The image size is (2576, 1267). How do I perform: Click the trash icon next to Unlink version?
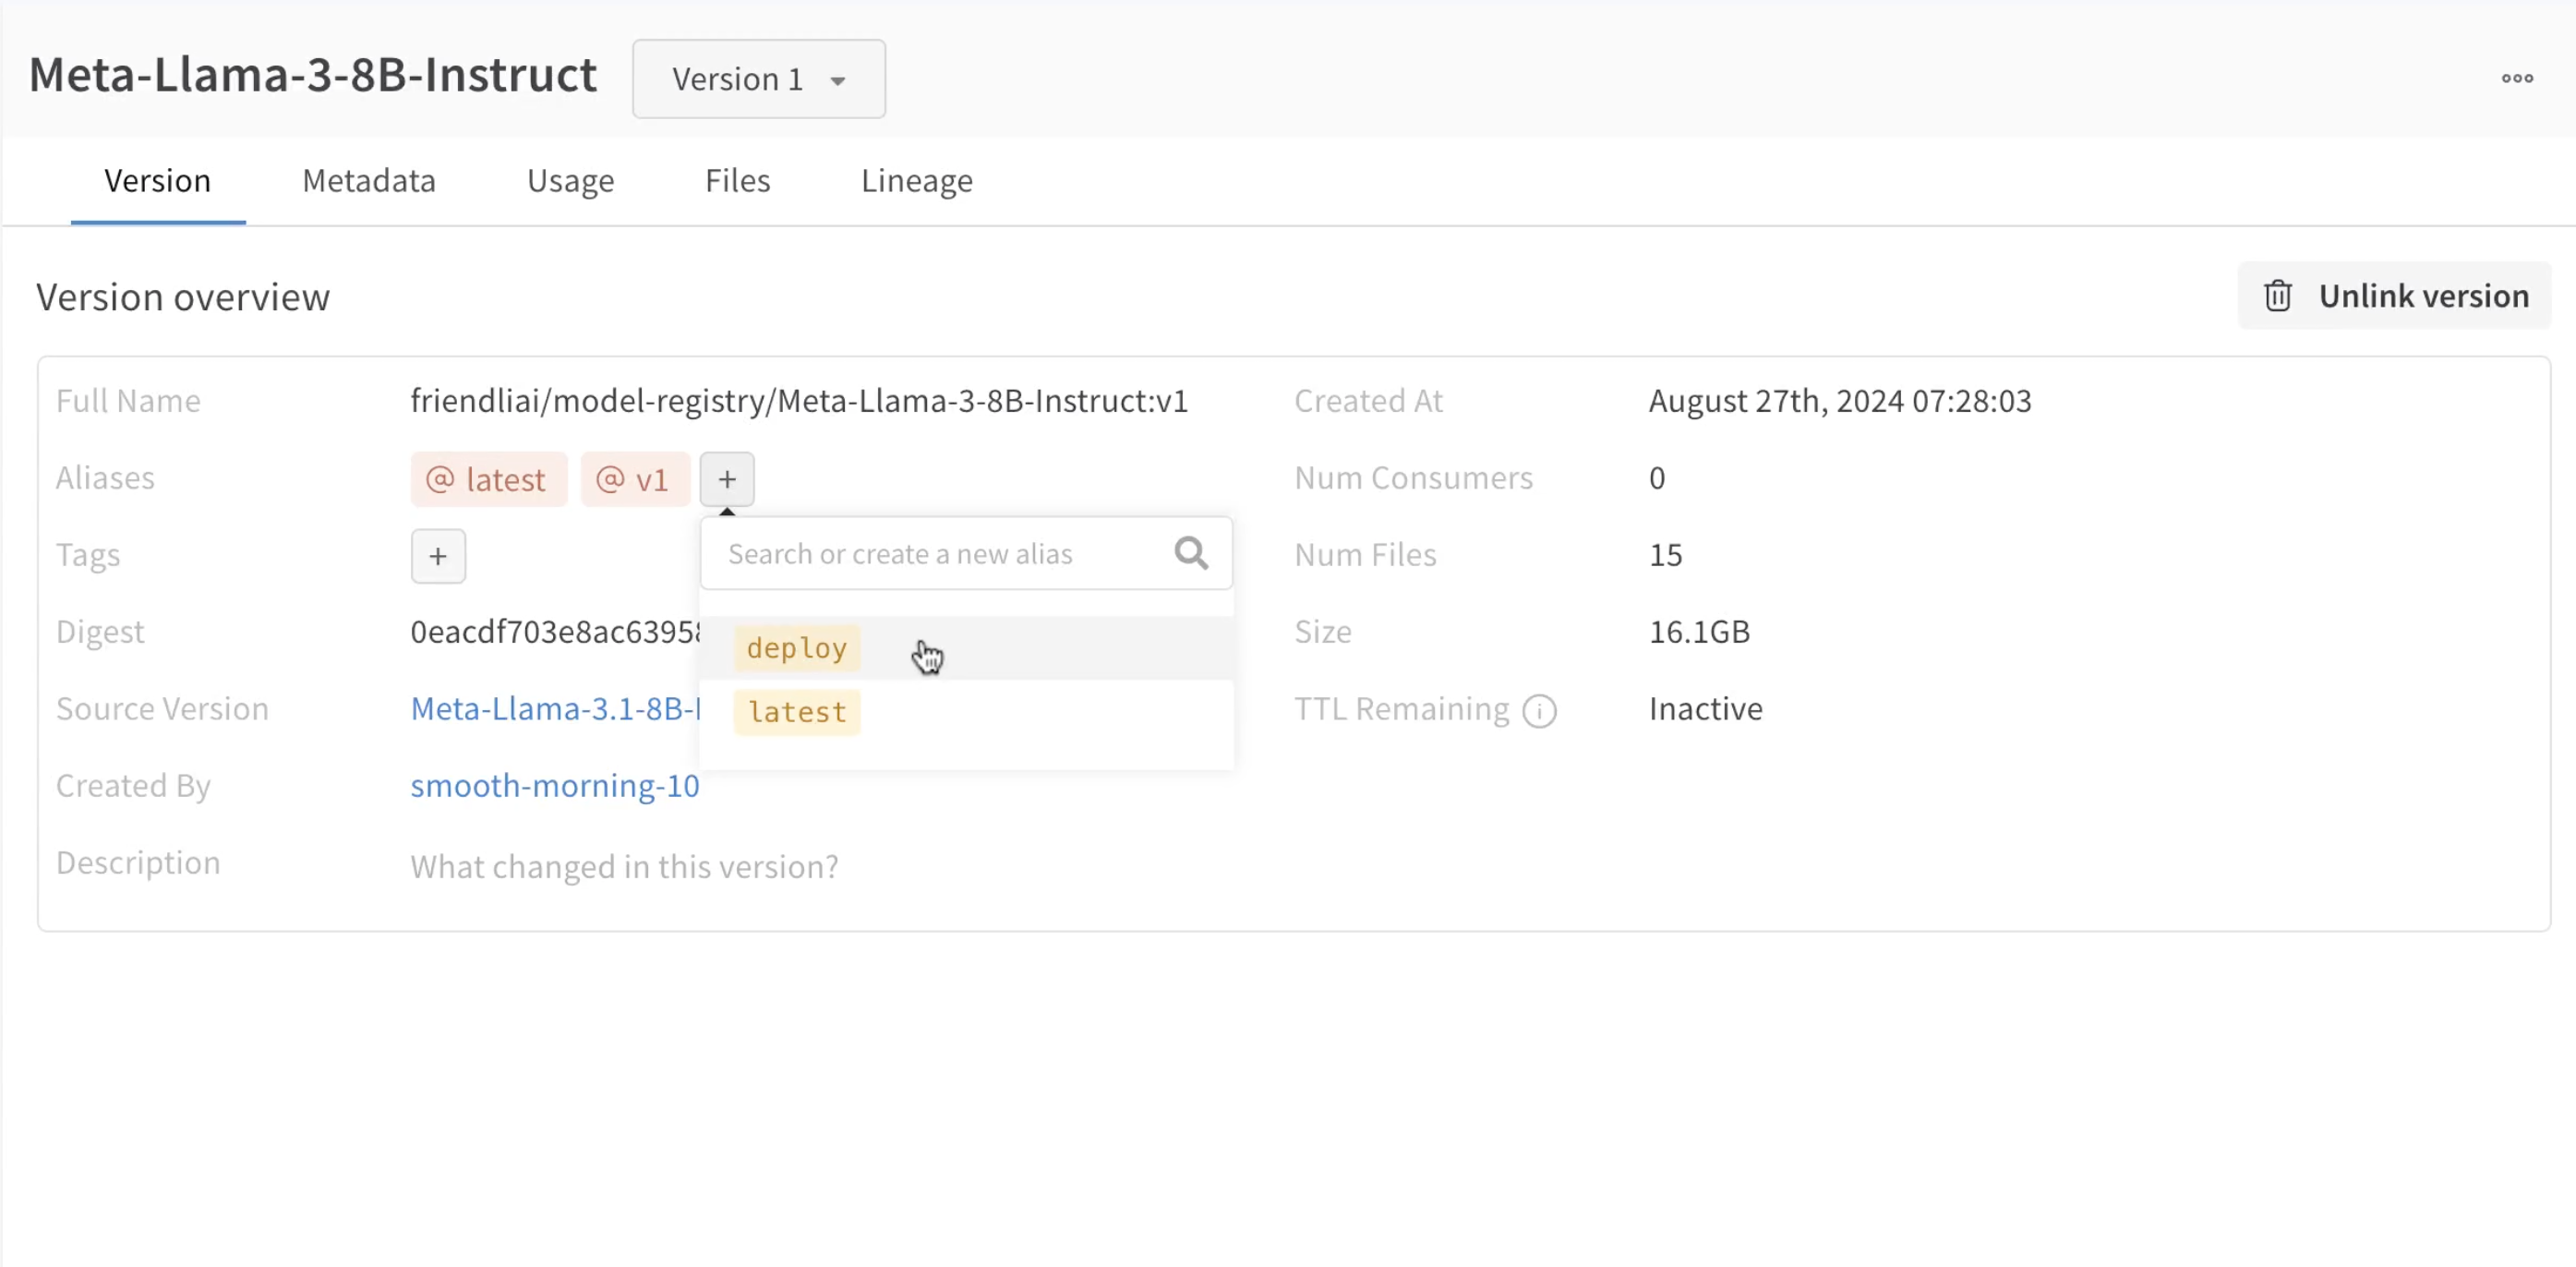(x=2278, y=295)
